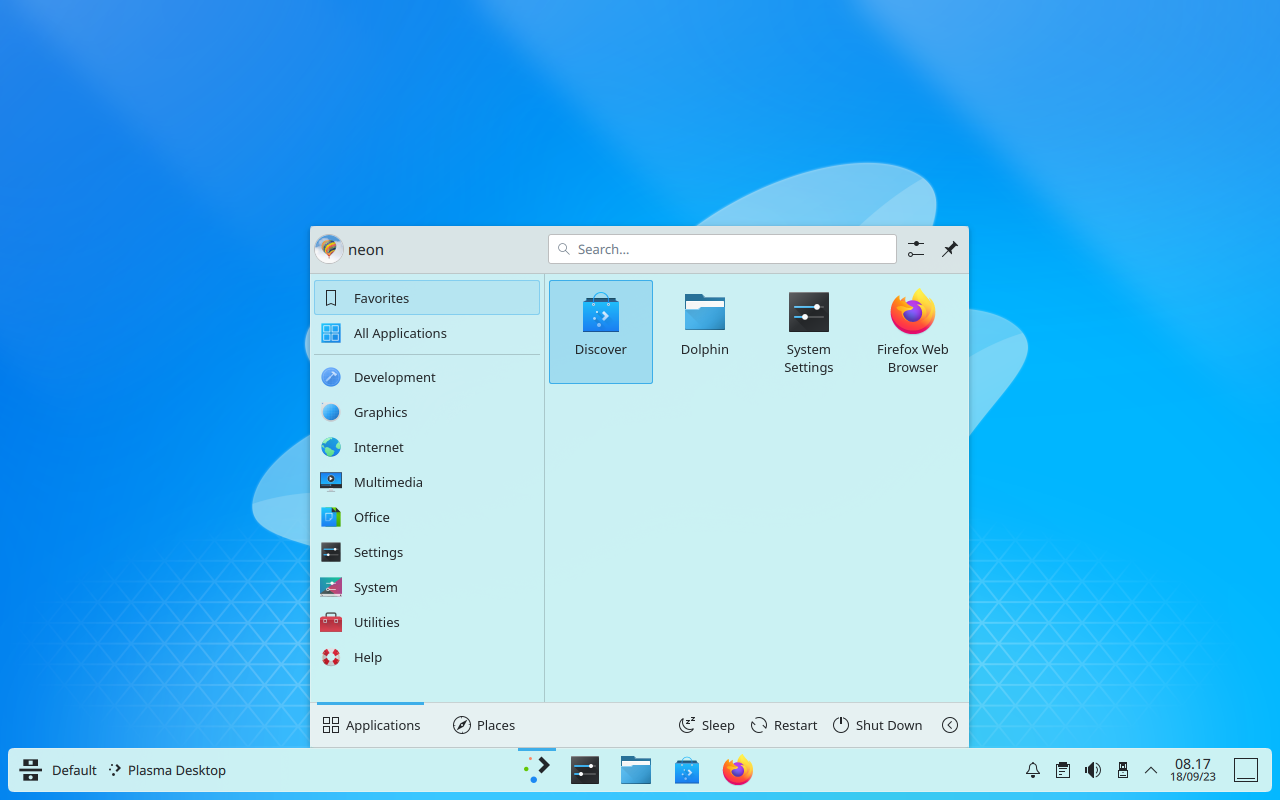This screenshot has width=1280, height=800.
Task: Open the Internet category globe icon
Action: click(330, 447)
